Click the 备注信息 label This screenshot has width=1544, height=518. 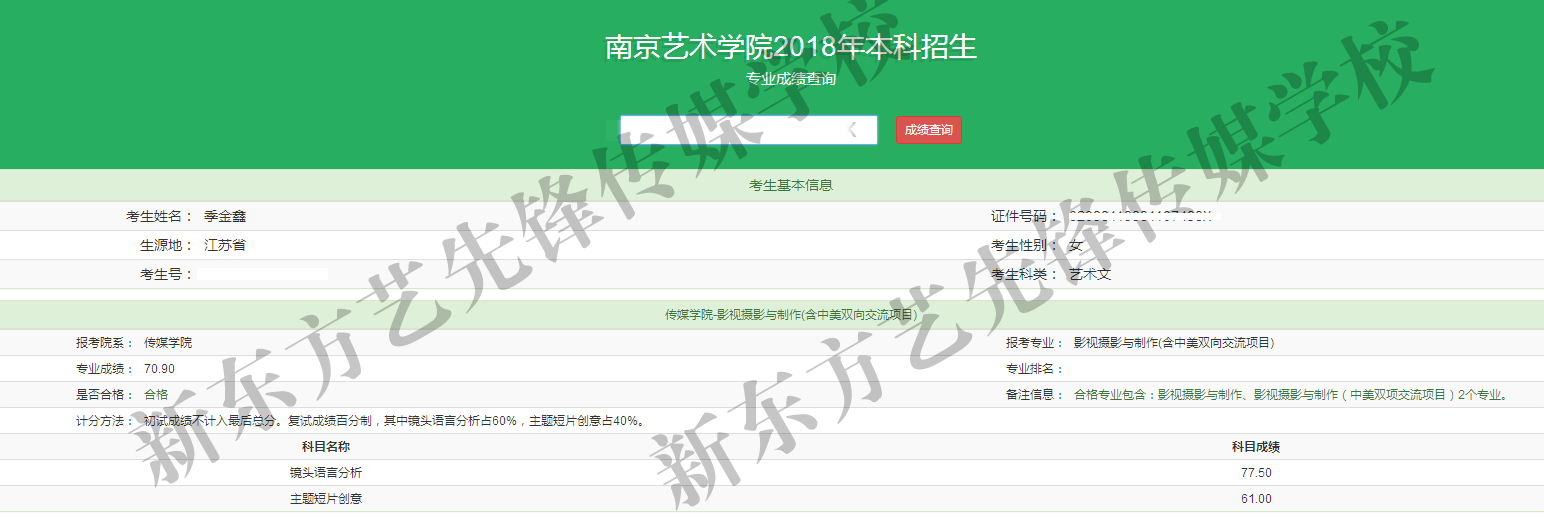click(x=1035, y=395)
